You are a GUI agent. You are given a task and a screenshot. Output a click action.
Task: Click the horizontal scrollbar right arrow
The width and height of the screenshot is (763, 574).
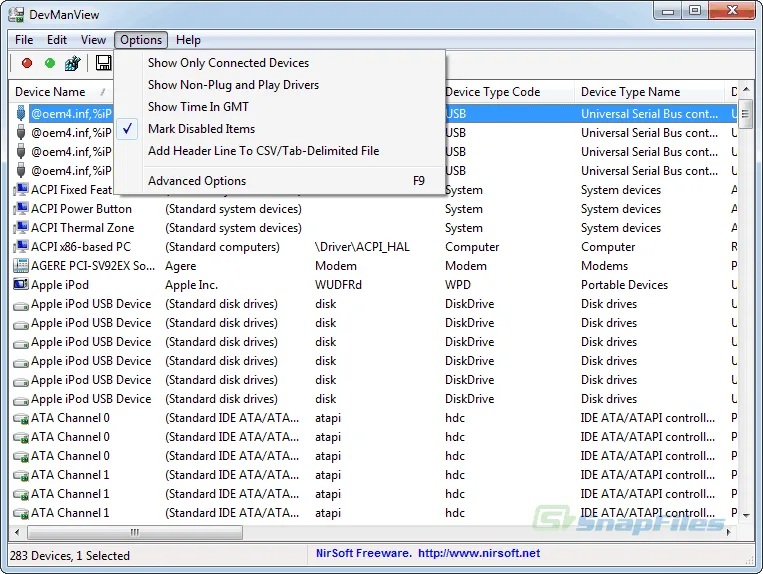click(x=728, y=532)
